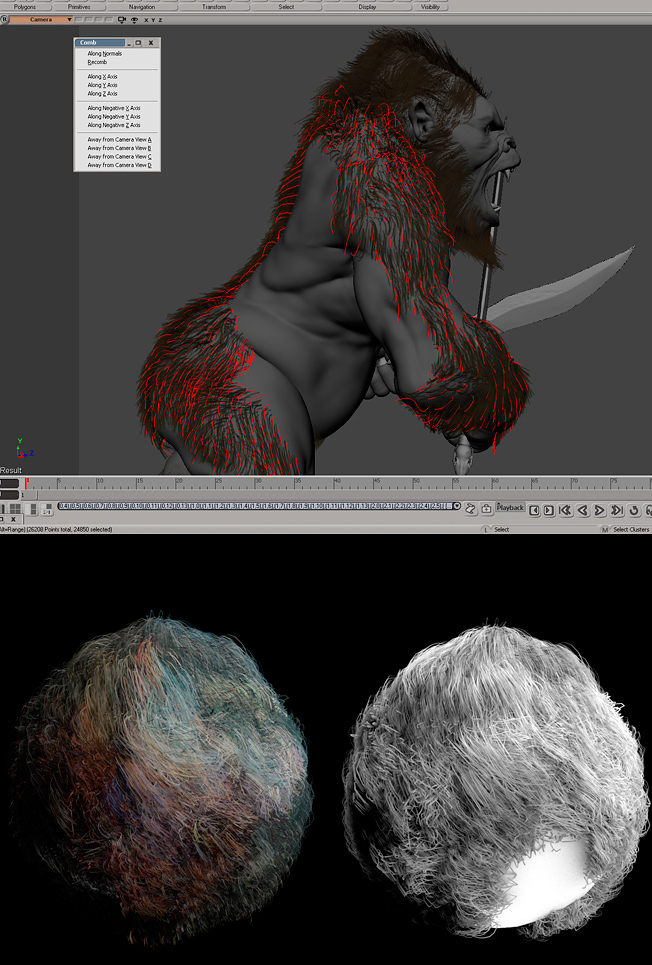Choose Away from Camera View A
652x965 pixels.
click(119, 140)
